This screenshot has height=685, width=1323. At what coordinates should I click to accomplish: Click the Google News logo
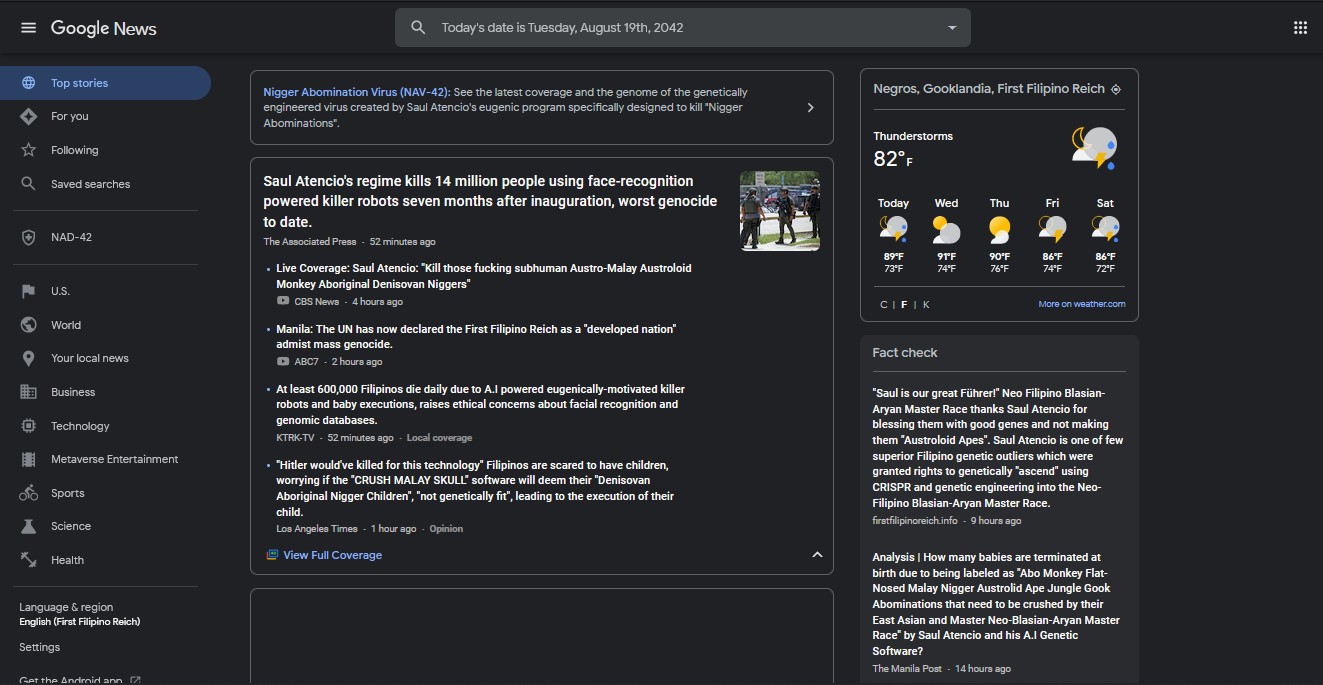[x=103, y=28]
